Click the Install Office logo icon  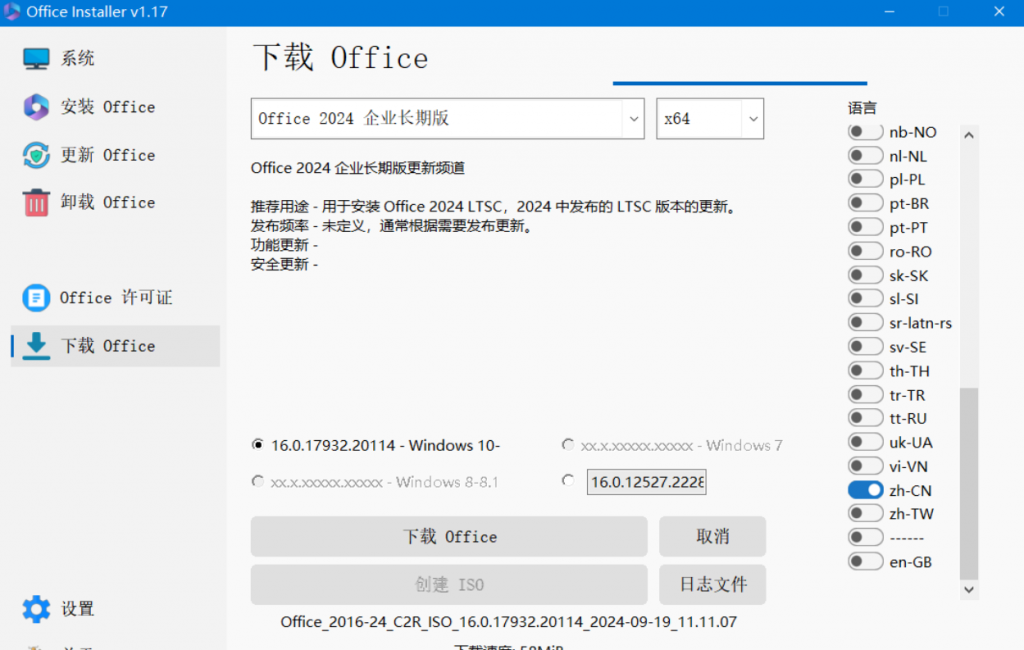point(36,107)
